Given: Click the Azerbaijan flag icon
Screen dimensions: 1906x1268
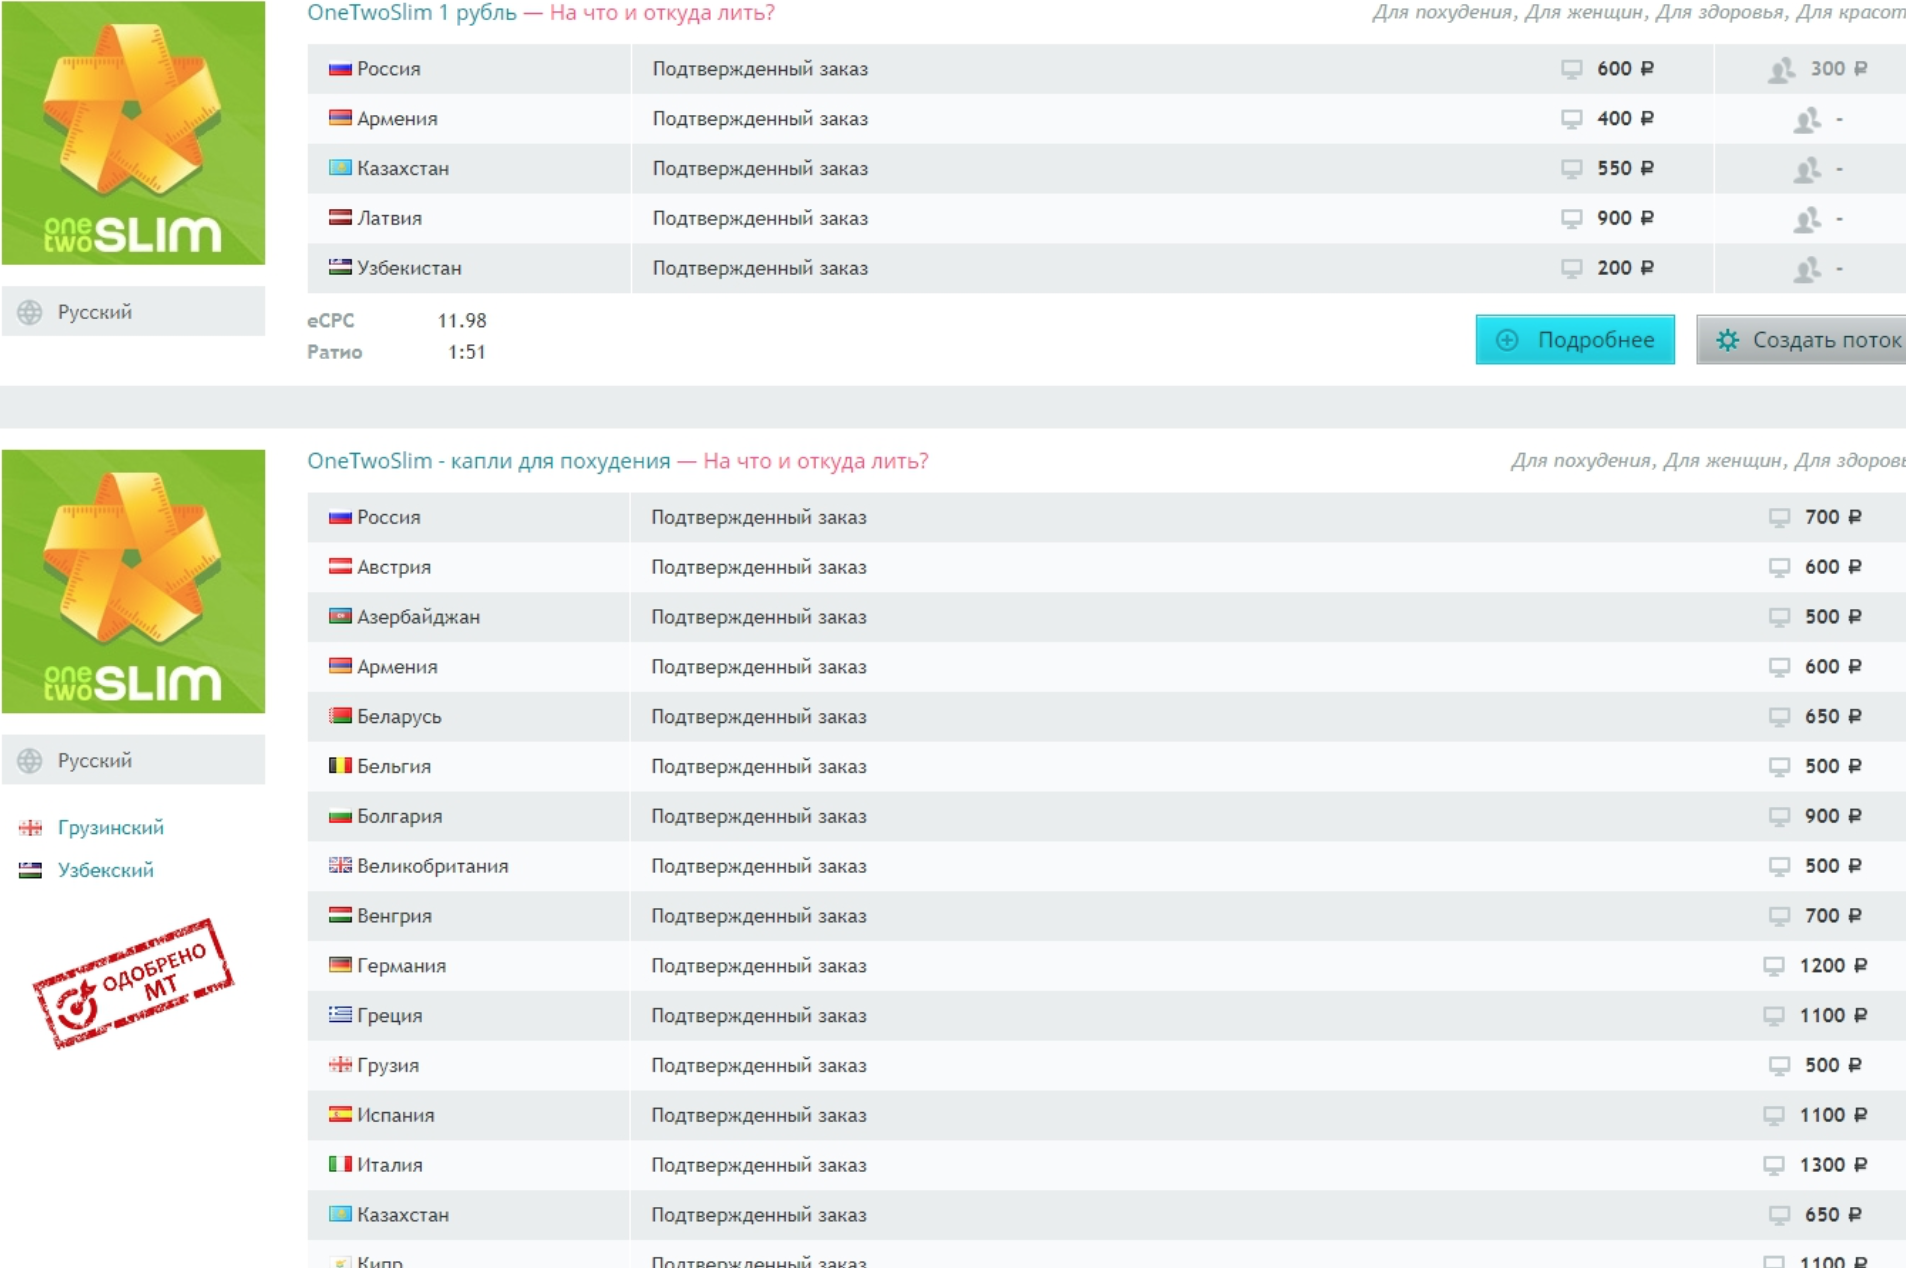Looking at the screenshot, I should pyautogui.click(x=340, y=616).
